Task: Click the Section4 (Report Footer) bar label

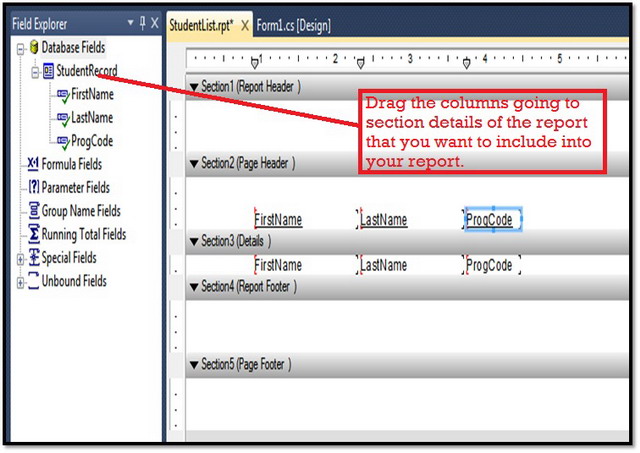Action: (x=249, y=287)
